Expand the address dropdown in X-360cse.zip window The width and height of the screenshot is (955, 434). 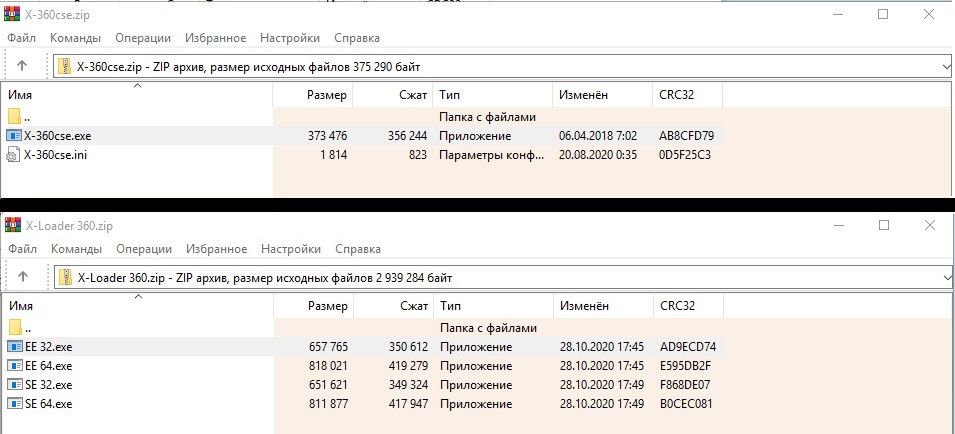click(946, 67)
